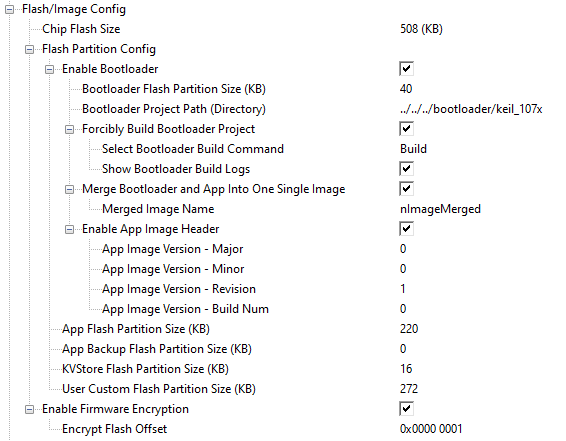Open the Build command value dropdown
The height and width of the screenshot is (441, 566).
pos(413,149)
